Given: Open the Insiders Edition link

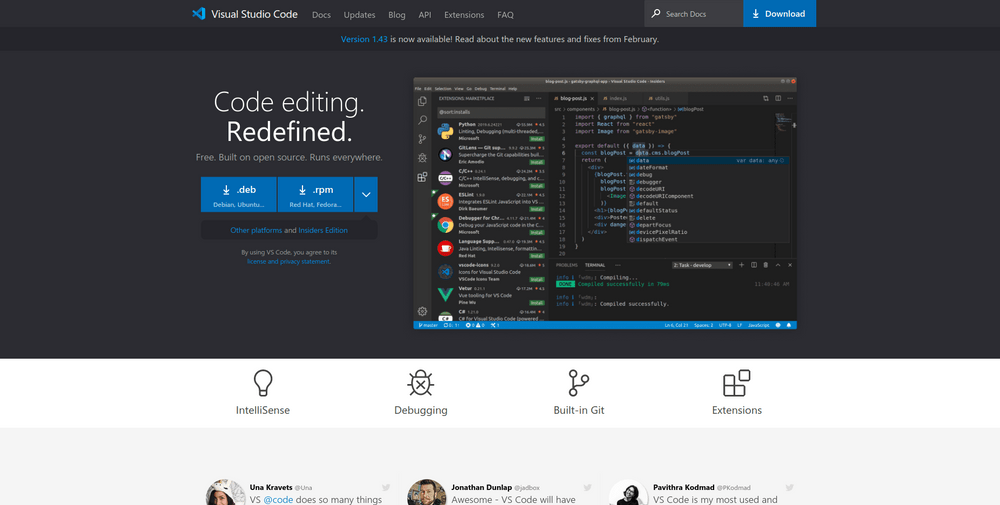Looking at the screenshot, I should click(323, 230).
